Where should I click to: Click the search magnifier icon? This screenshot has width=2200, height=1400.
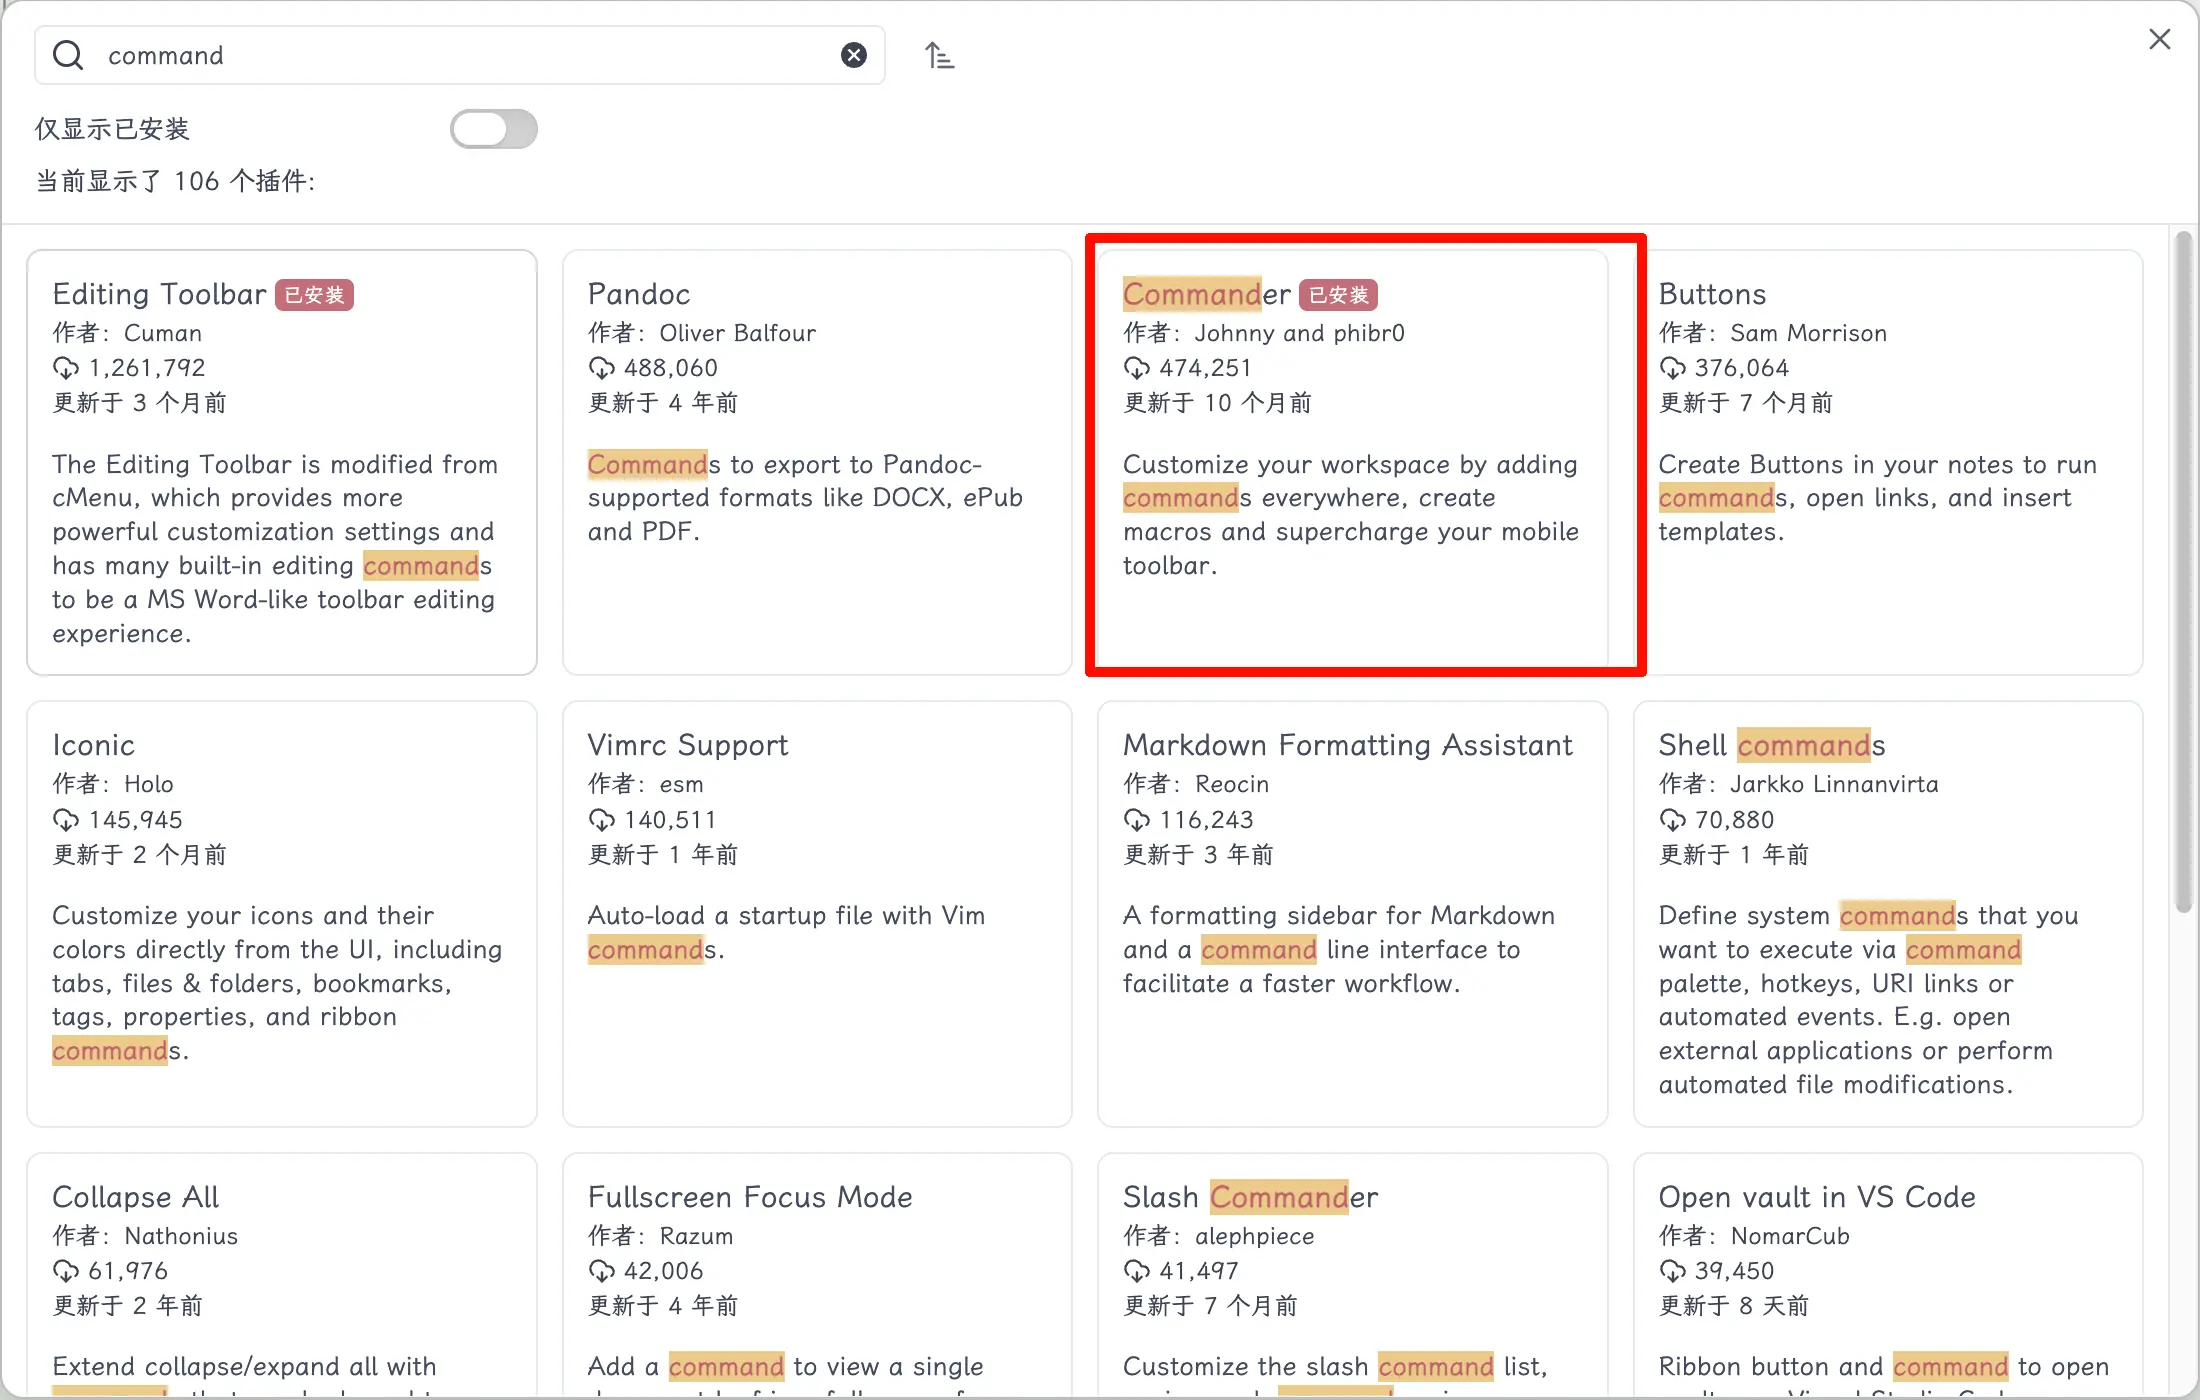(68, 55)
